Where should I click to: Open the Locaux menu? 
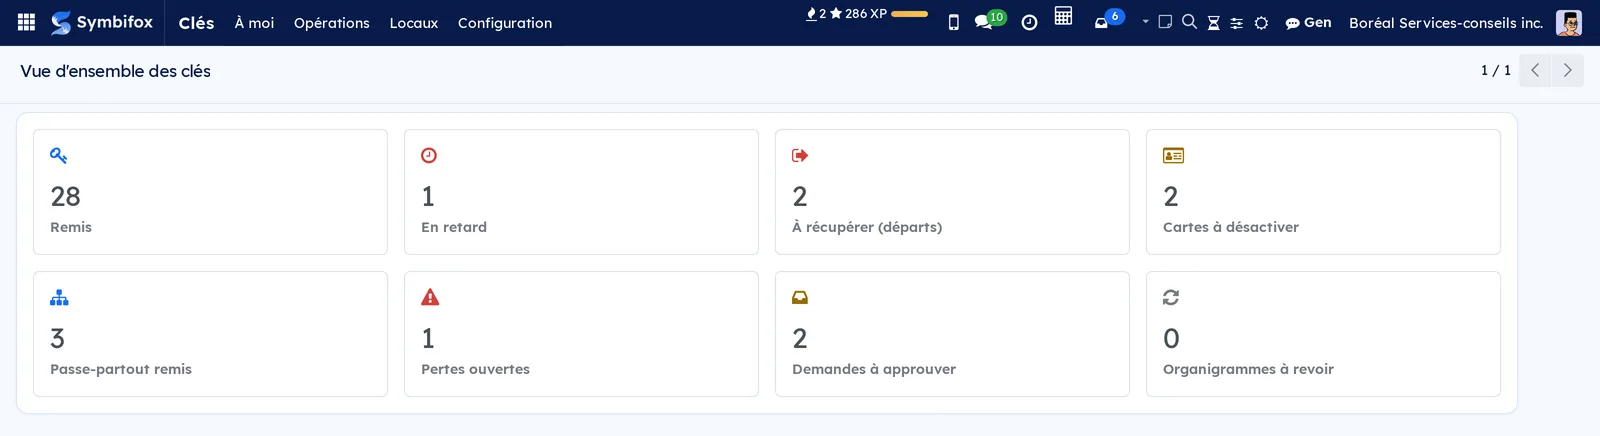pos(414,22)
